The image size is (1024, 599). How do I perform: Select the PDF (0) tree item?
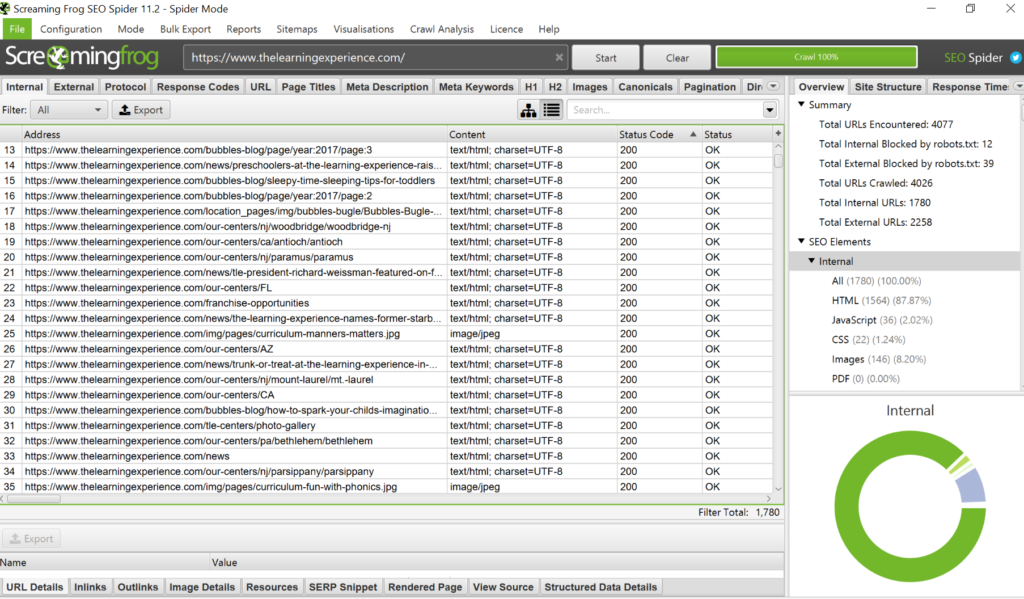tap(865, 379)
